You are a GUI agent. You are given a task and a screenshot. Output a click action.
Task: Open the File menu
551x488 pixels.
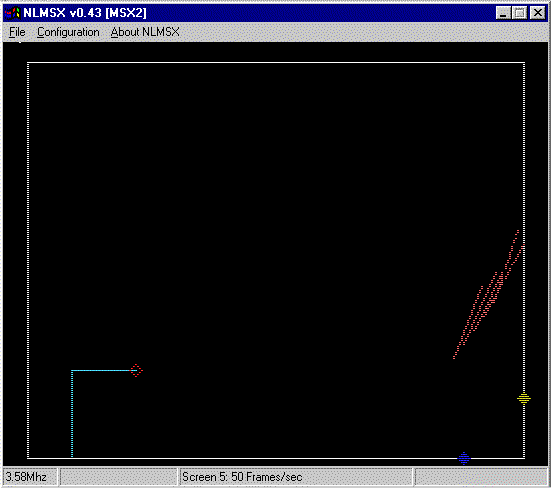[x=17, y=32]
